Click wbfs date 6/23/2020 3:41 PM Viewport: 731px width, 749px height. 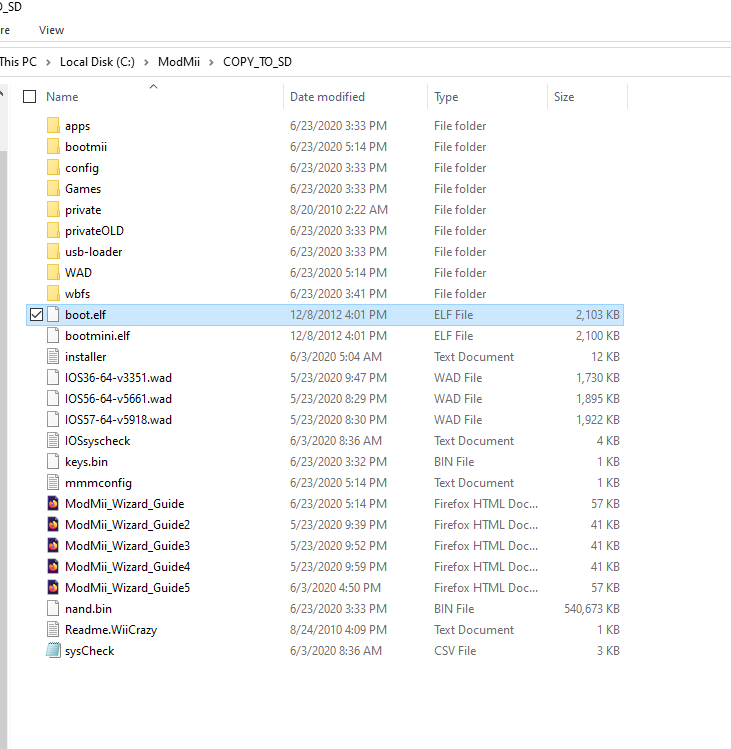[x=338, y=294]
